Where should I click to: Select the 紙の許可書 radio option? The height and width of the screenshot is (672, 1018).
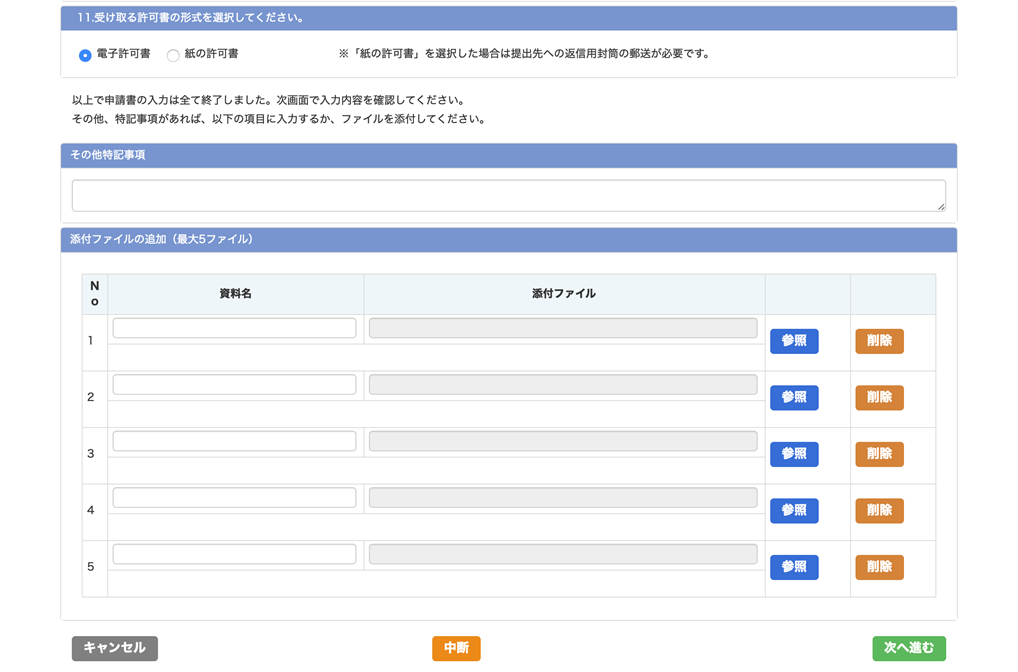(x=173, y=55)
